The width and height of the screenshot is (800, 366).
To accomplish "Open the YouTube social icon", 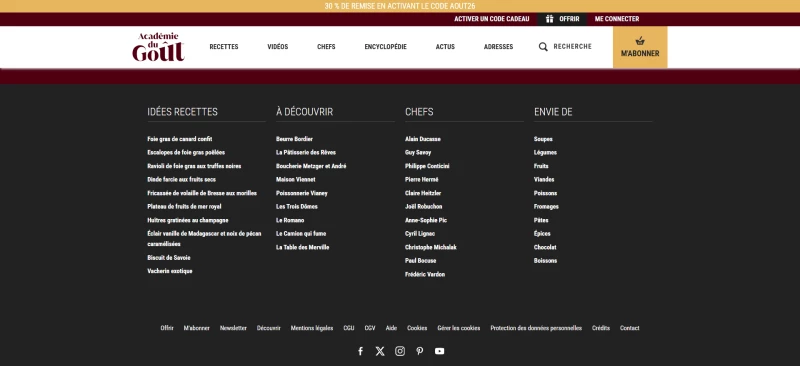I will (439, 351).
